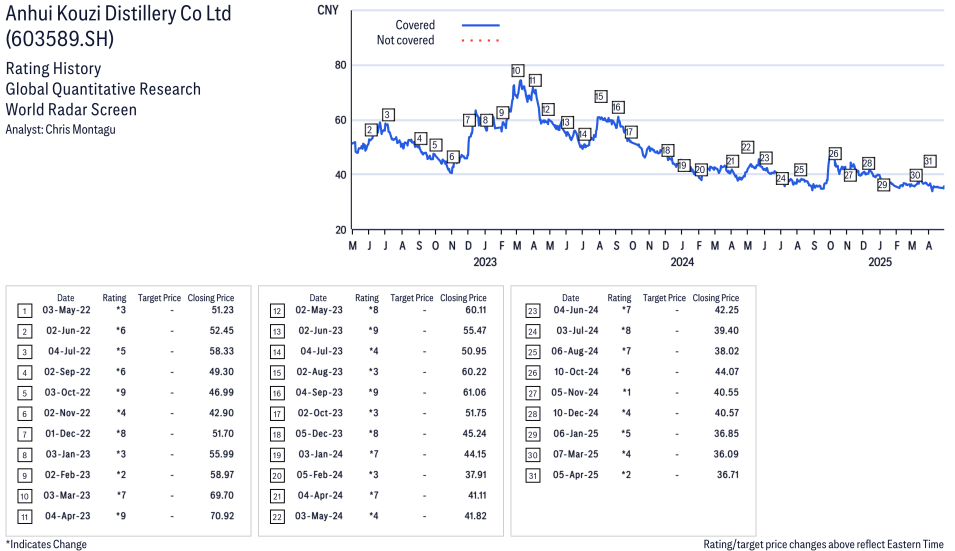Click chart marker 22 near May 2024
This screenshot has width=955, height=551.
coord(747,147)
